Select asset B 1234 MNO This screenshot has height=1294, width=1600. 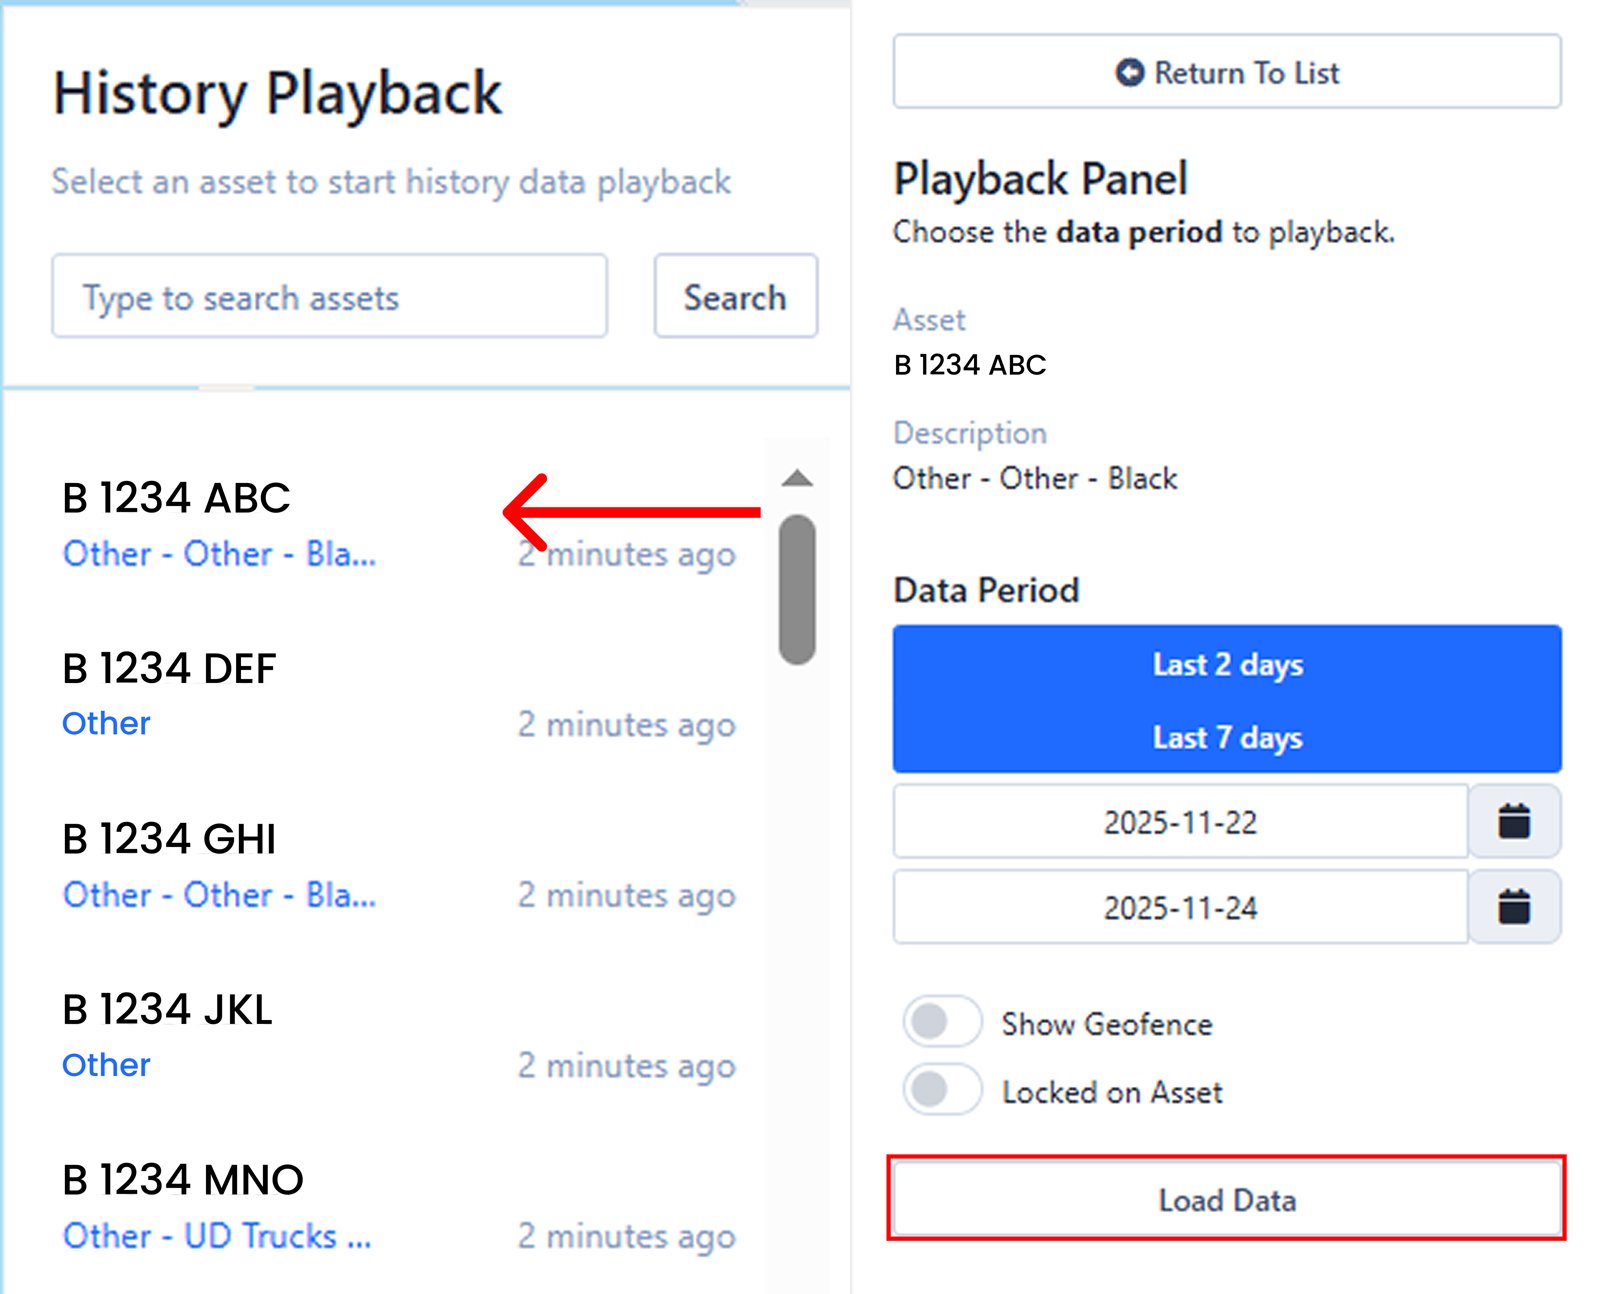click(x=183, y=1180)
